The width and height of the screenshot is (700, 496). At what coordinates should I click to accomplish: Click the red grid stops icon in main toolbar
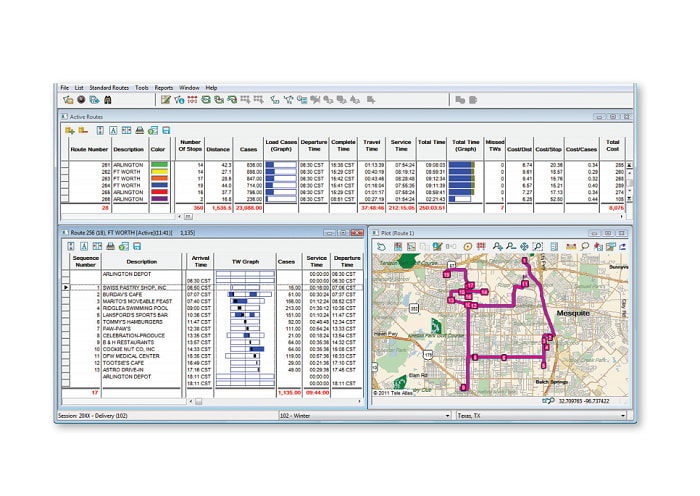click(192, 100)
